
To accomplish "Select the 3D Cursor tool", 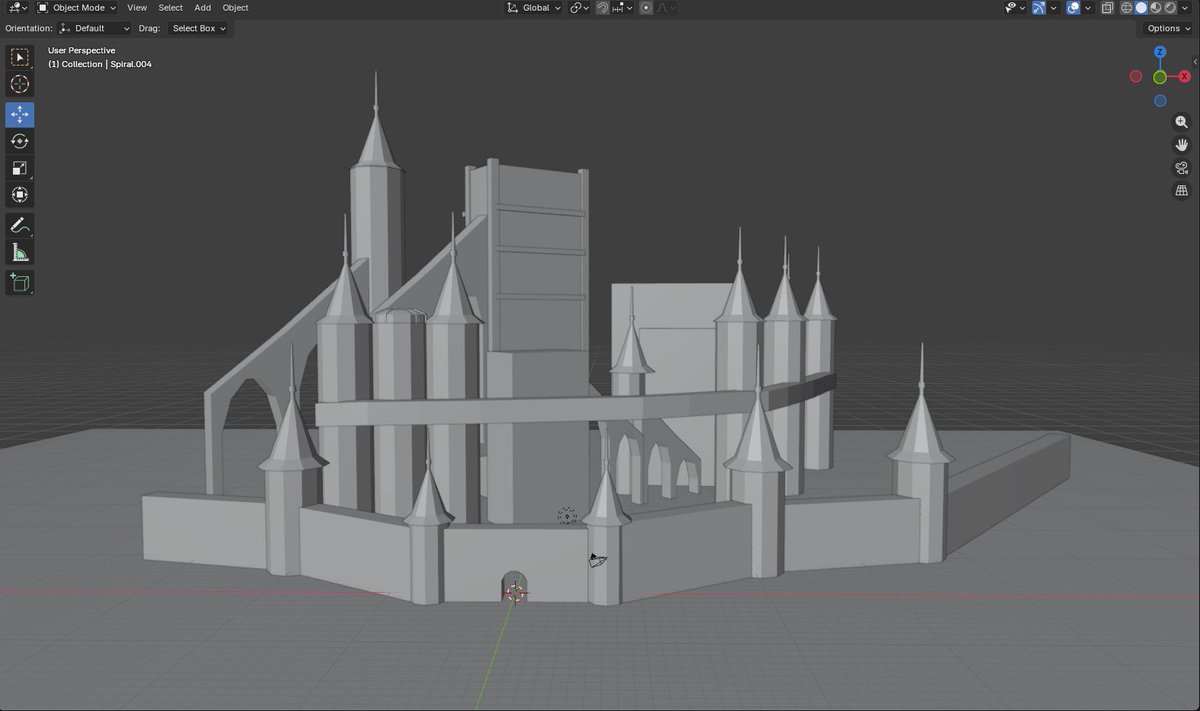I will [x=20, y=85].
